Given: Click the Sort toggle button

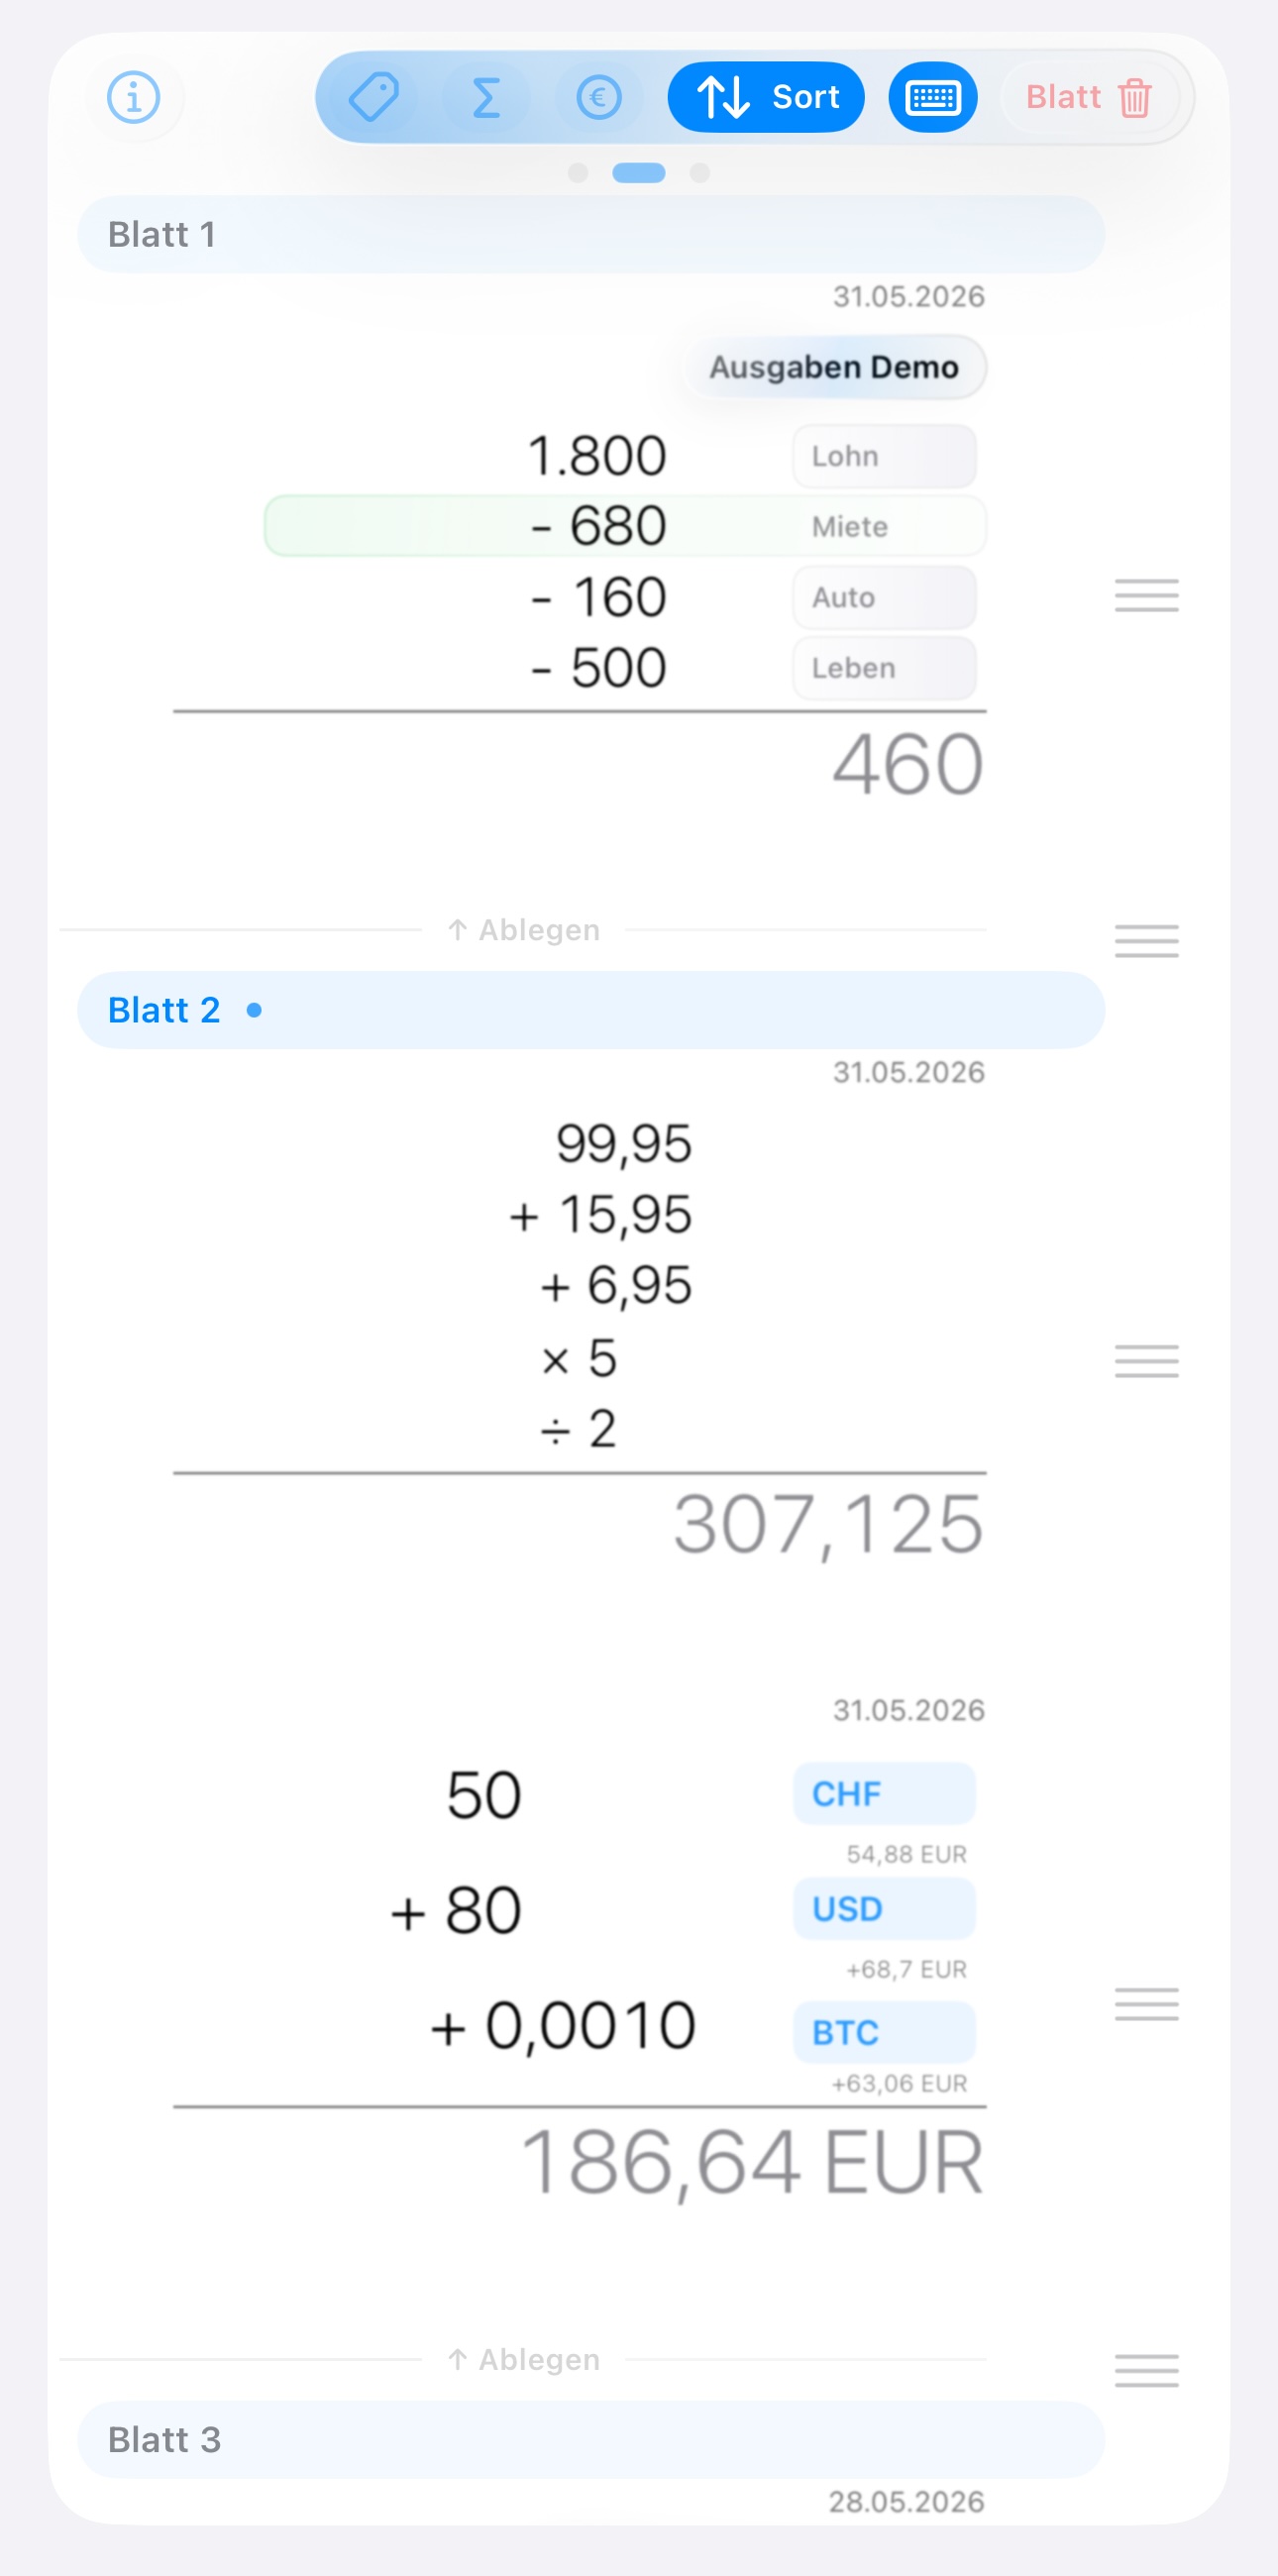Looking at the screenshot, I should tap(766, 98).
